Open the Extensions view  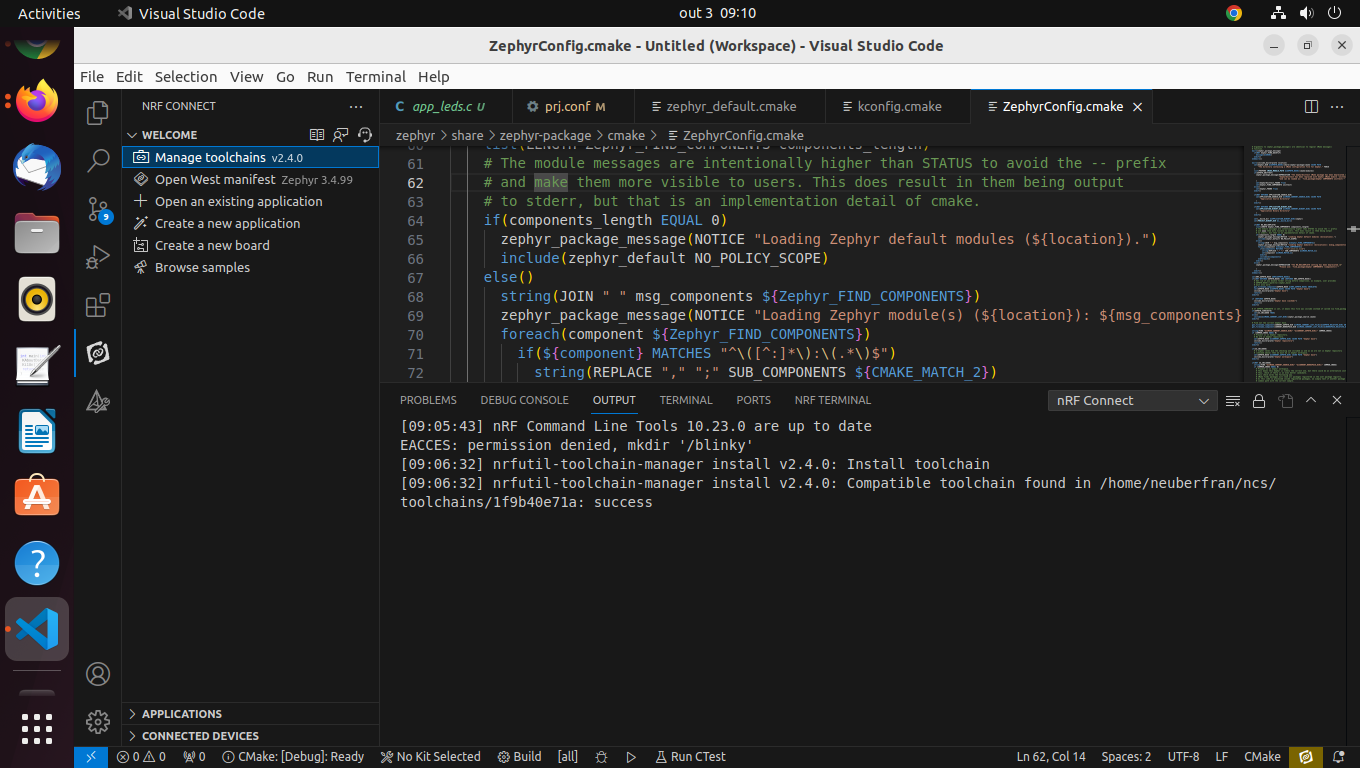pyautogui.click(x=98, y=305)
